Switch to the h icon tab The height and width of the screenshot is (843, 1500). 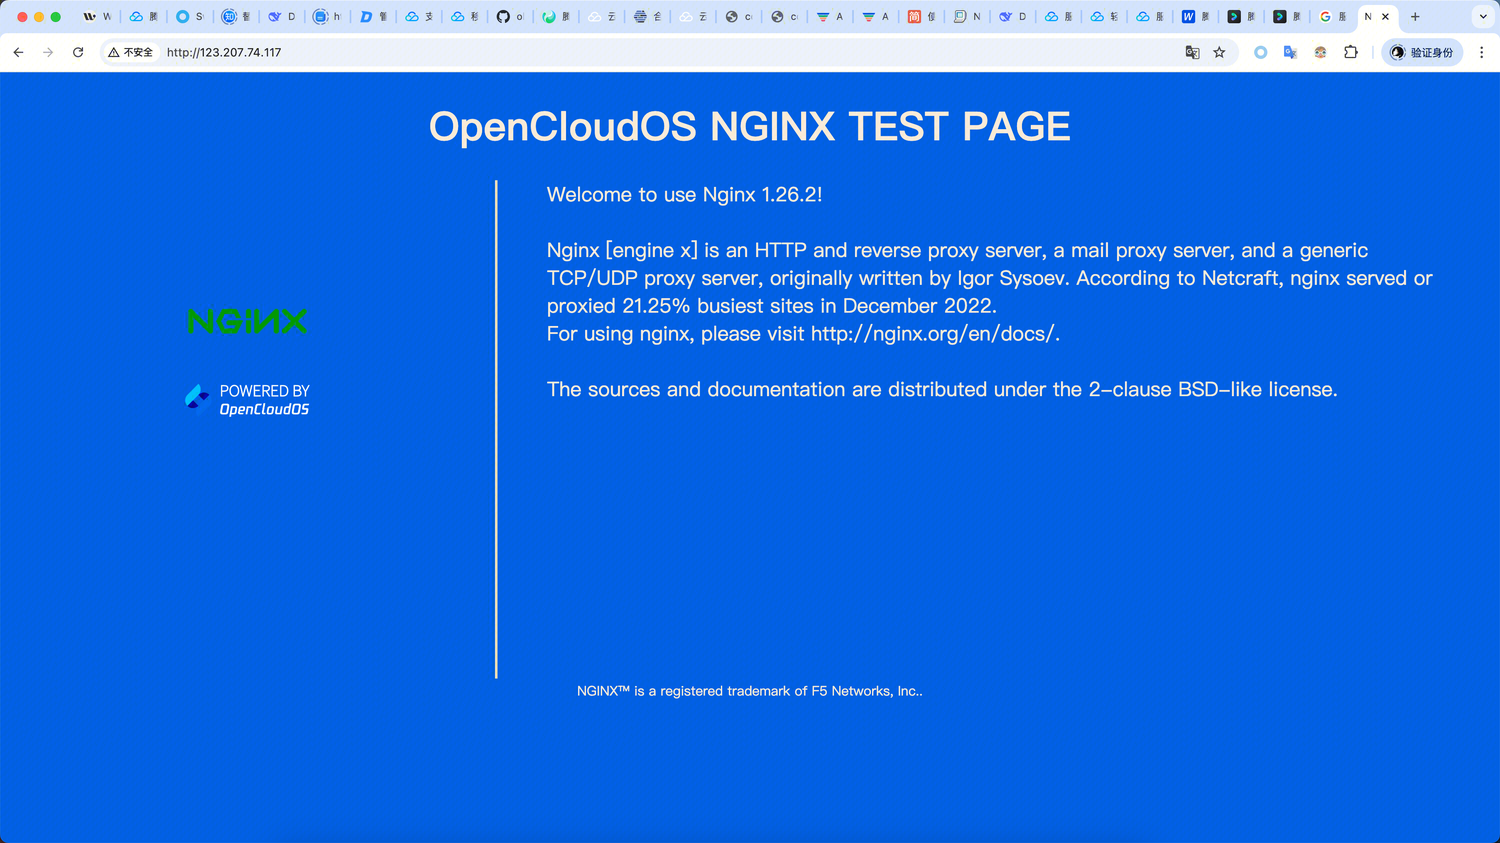pyautogui.click(x=328, y=17)
